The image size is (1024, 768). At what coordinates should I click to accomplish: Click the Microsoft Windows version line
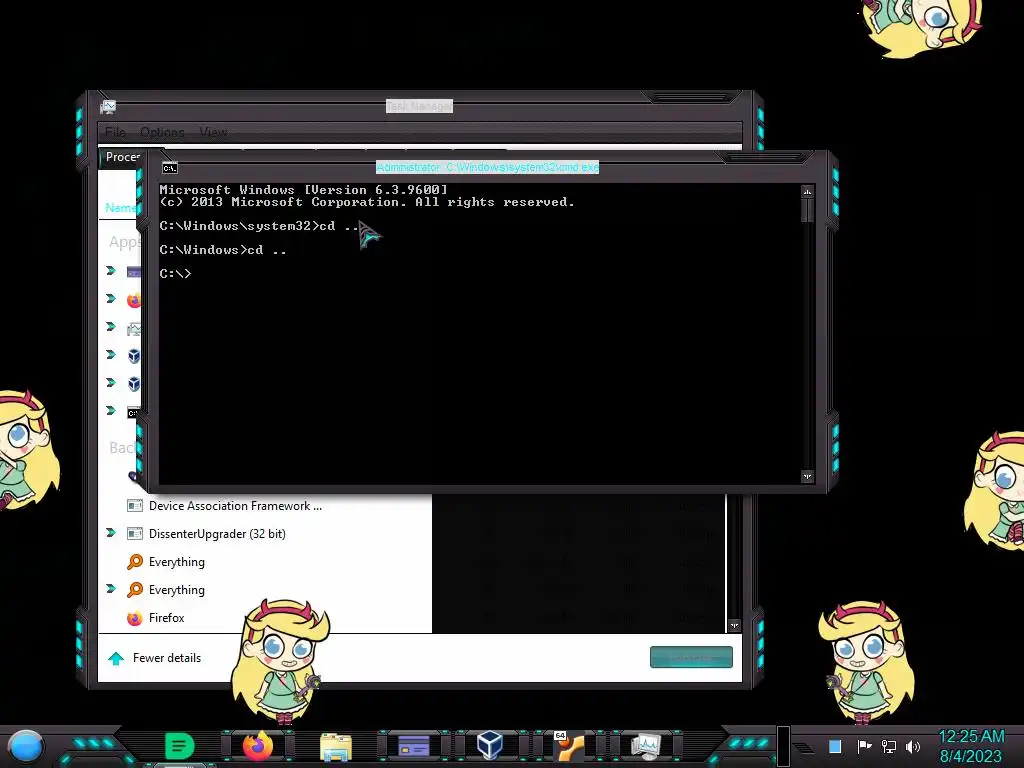click(x=304, y=189)
